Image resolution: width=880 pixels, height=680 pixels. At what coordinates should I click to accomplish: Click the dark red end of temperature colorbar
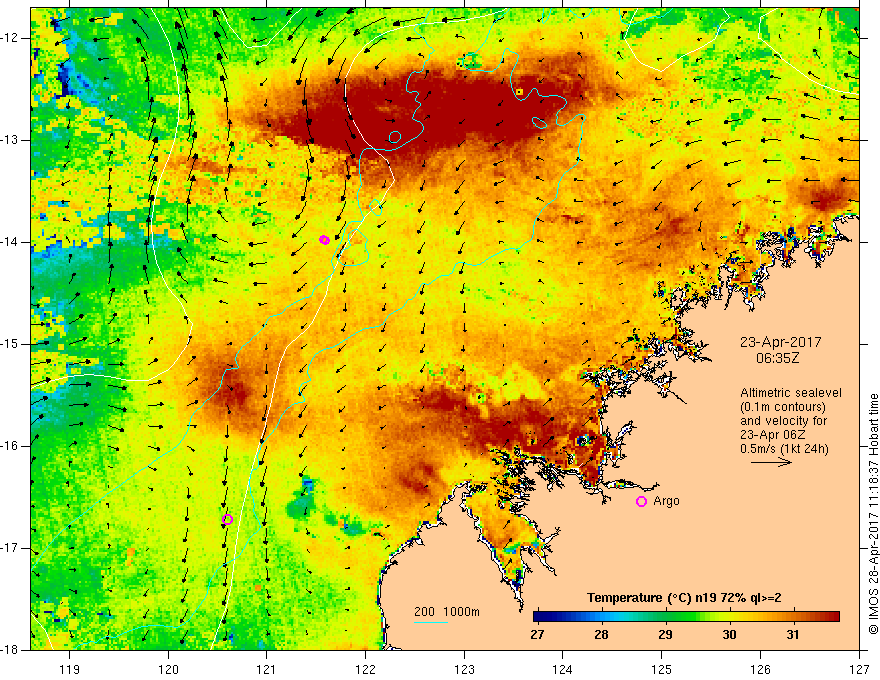click(833, 617)
